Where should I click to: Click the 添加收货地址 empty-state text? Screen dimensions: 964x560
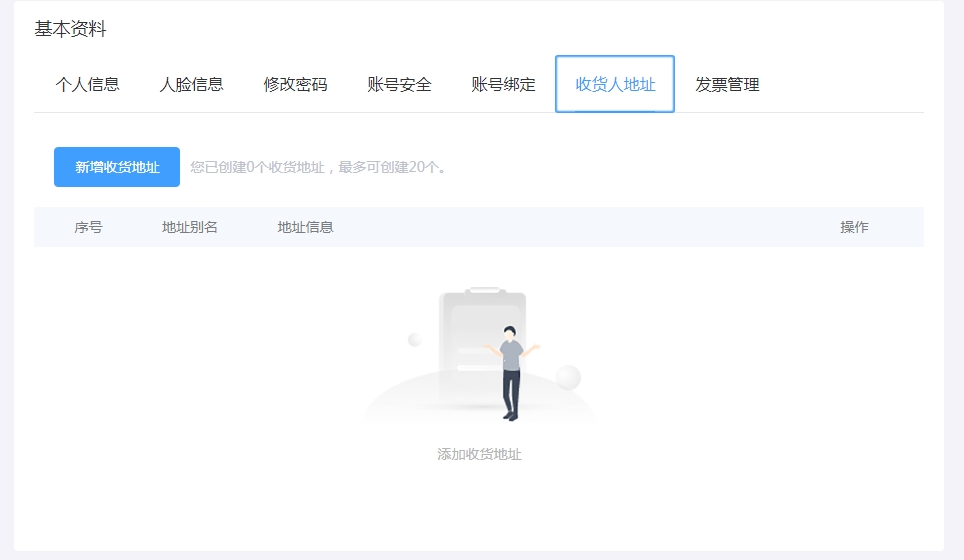tap(479, 454)
